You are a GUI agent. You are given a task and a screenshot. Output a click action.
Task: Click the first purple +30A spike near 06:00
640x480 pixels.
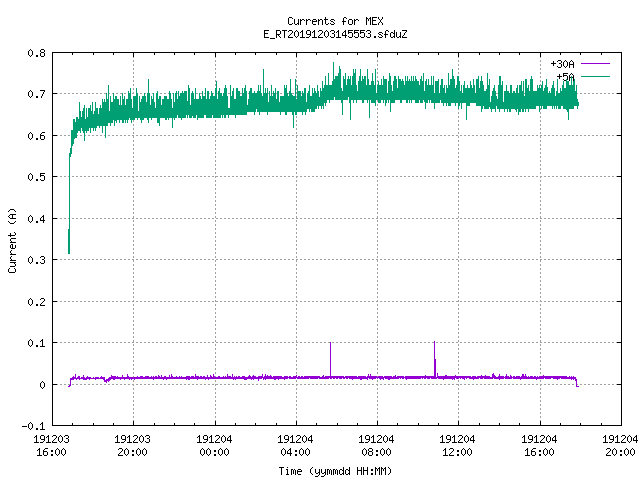coord(330,359)
